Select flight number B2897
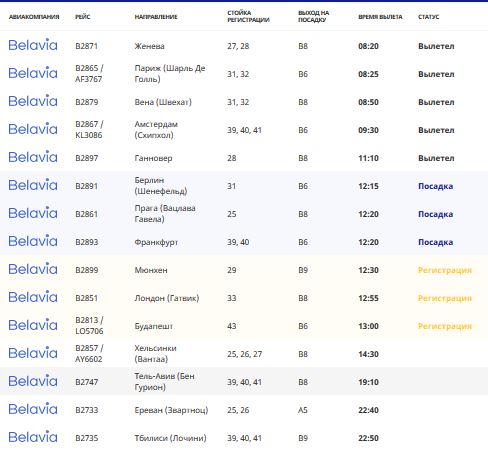The image size is (488, 451). point(87,158)
